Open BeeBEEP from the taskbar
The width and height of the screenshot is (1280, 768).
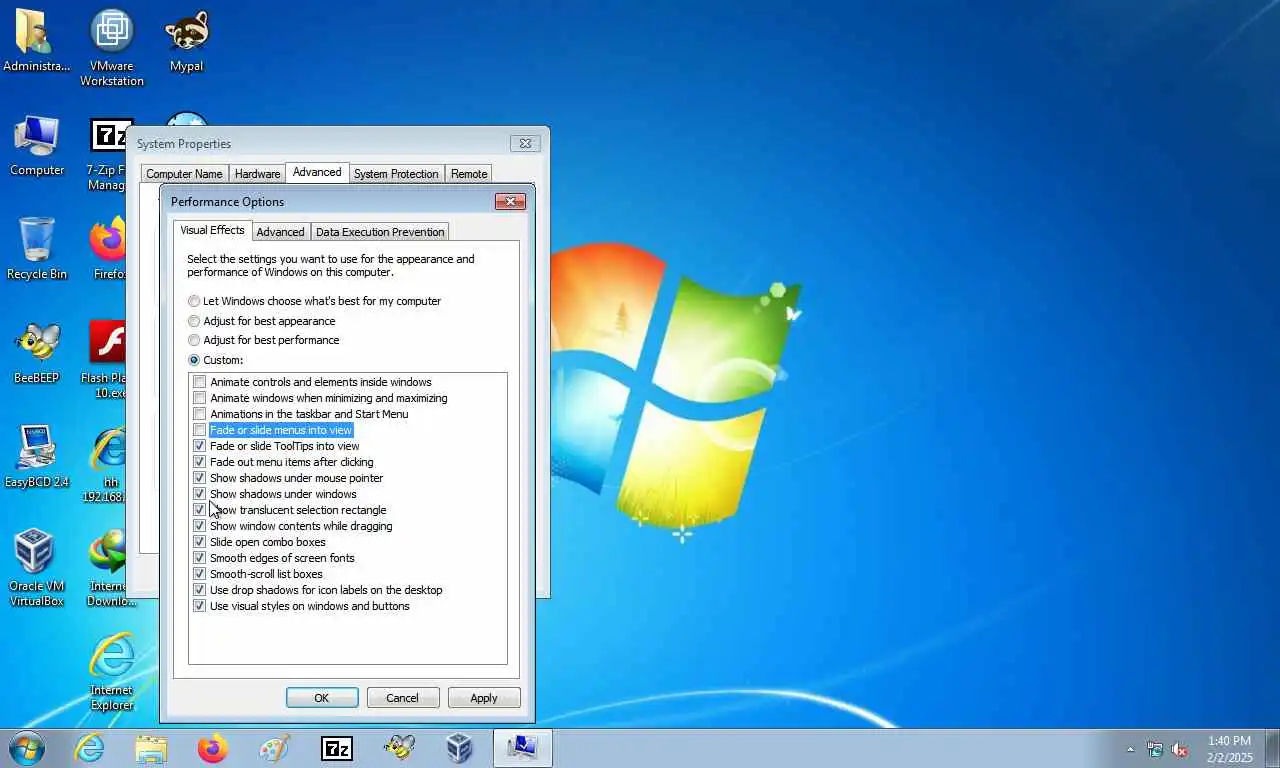(x=398, y=748)
